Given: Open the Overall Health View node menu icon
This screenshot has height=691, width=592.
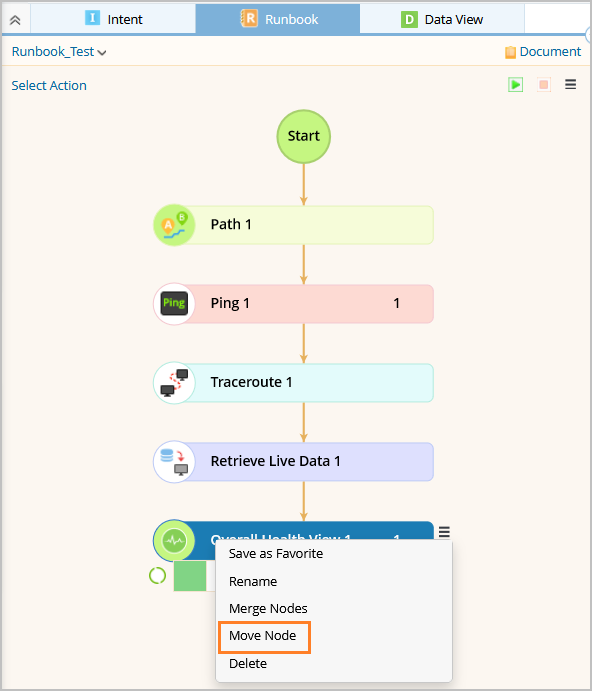Looking at the screenshot, I should point(444,532).
